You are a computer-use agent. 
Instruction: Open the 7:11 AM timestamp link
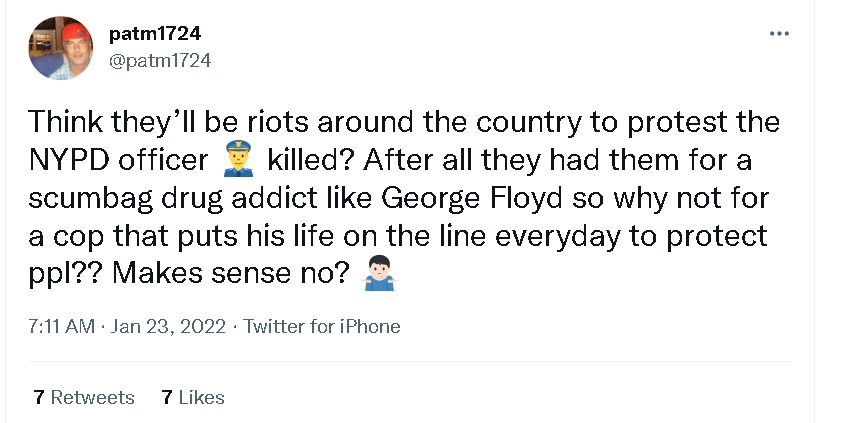point(63,326)
